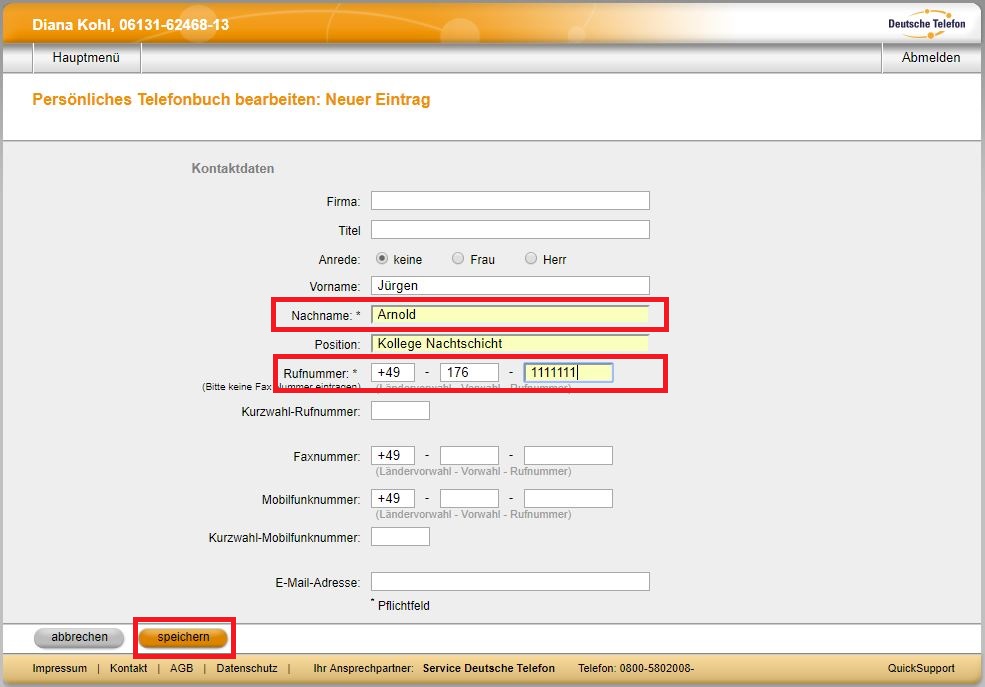Screen dimensions: 985x687
Task: Open the QuickSupport link
Action: click(921, 668)
